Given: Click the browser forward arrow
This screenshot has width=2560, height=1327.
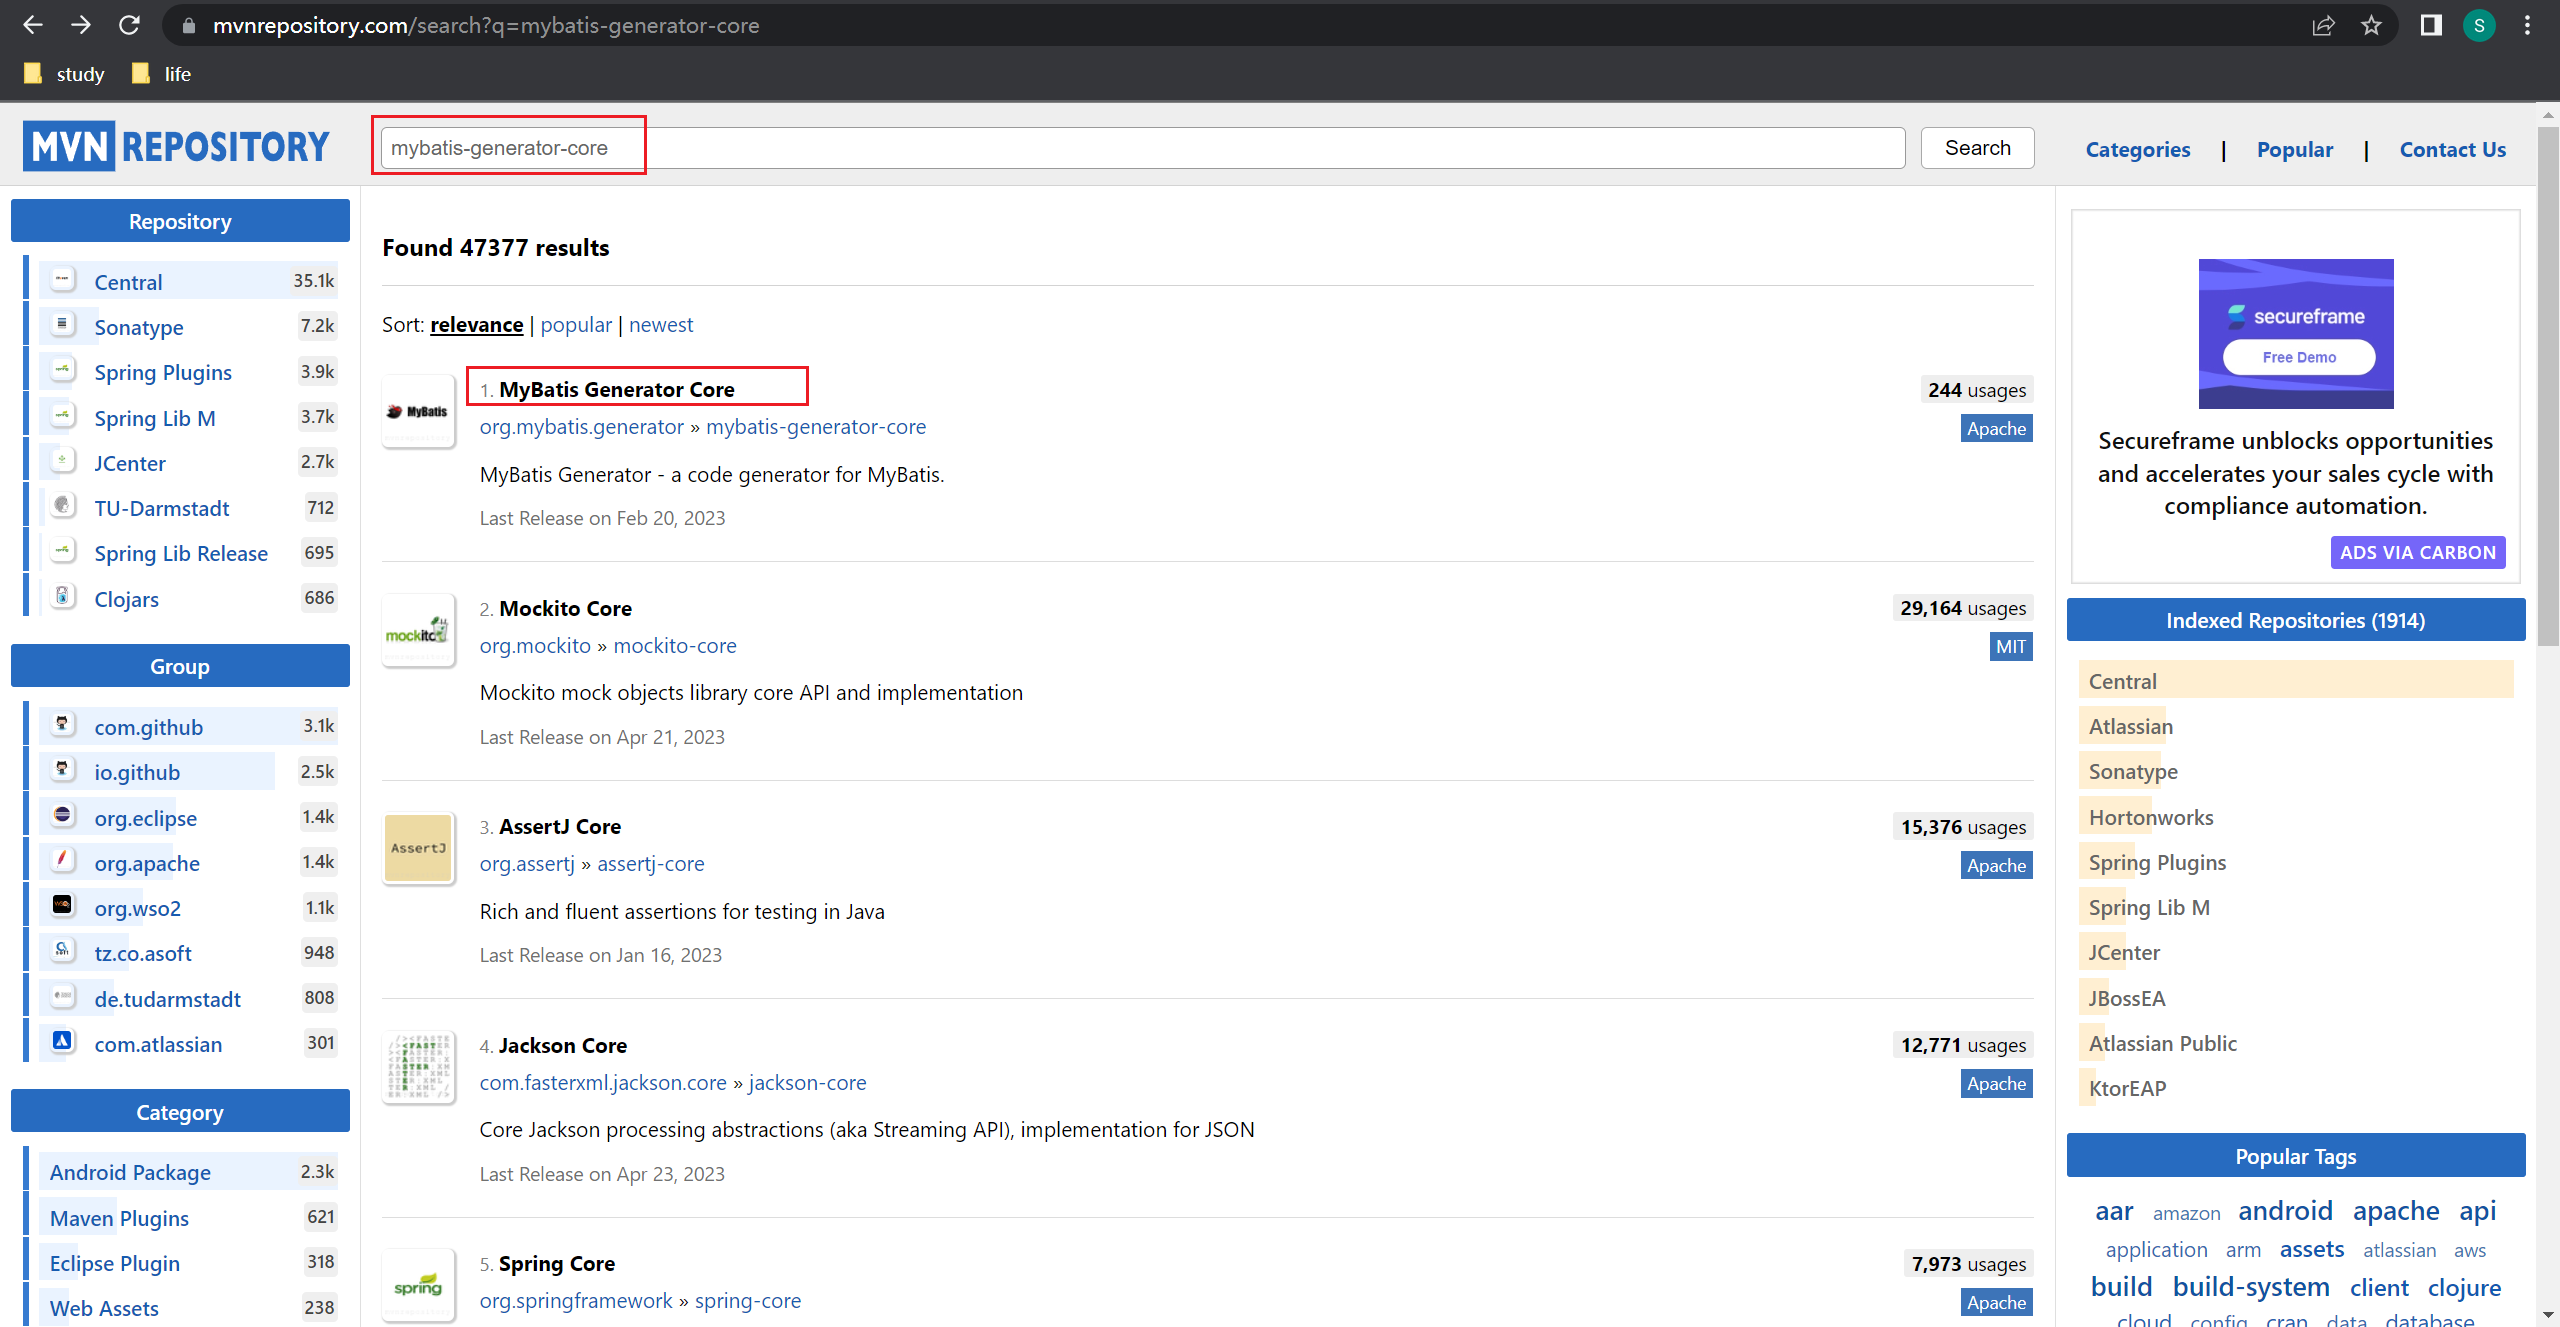Looking at the screenshot, I should [81, 25].
